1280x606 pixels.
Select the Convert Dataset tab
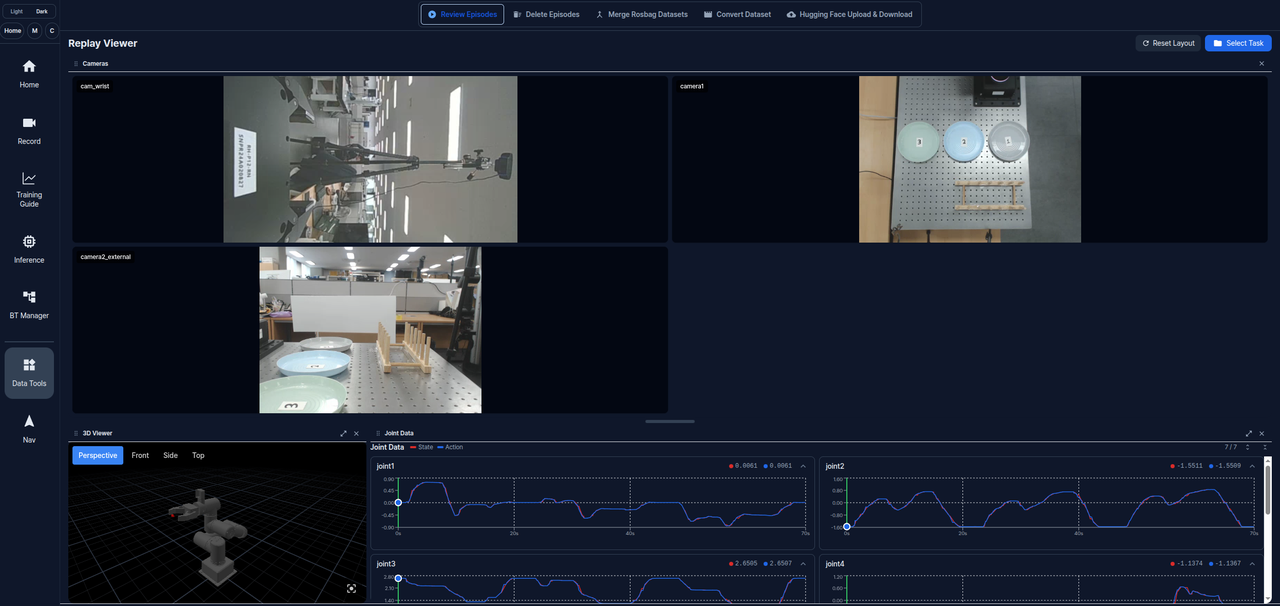tap(737, 14)
